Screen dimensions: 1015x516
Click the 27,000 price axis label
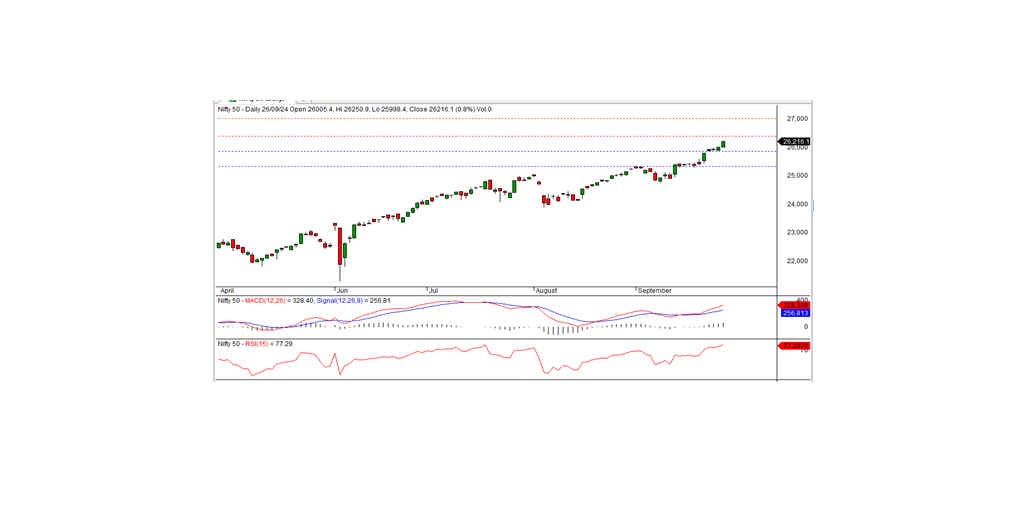pyautogui.click(x=795, y=118)
